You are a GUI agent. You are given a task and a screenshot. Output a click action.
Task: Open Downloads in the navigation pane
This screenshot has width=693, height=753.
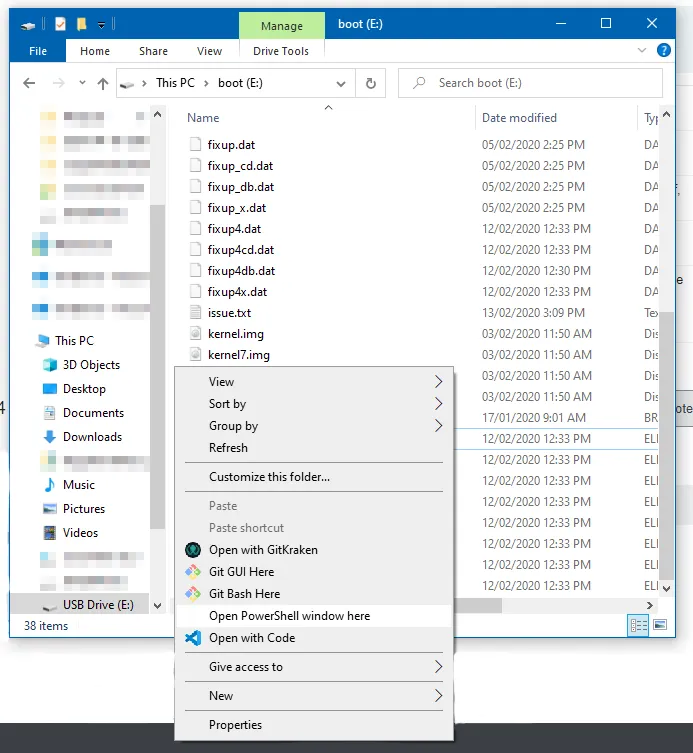[x=92, y=437]
